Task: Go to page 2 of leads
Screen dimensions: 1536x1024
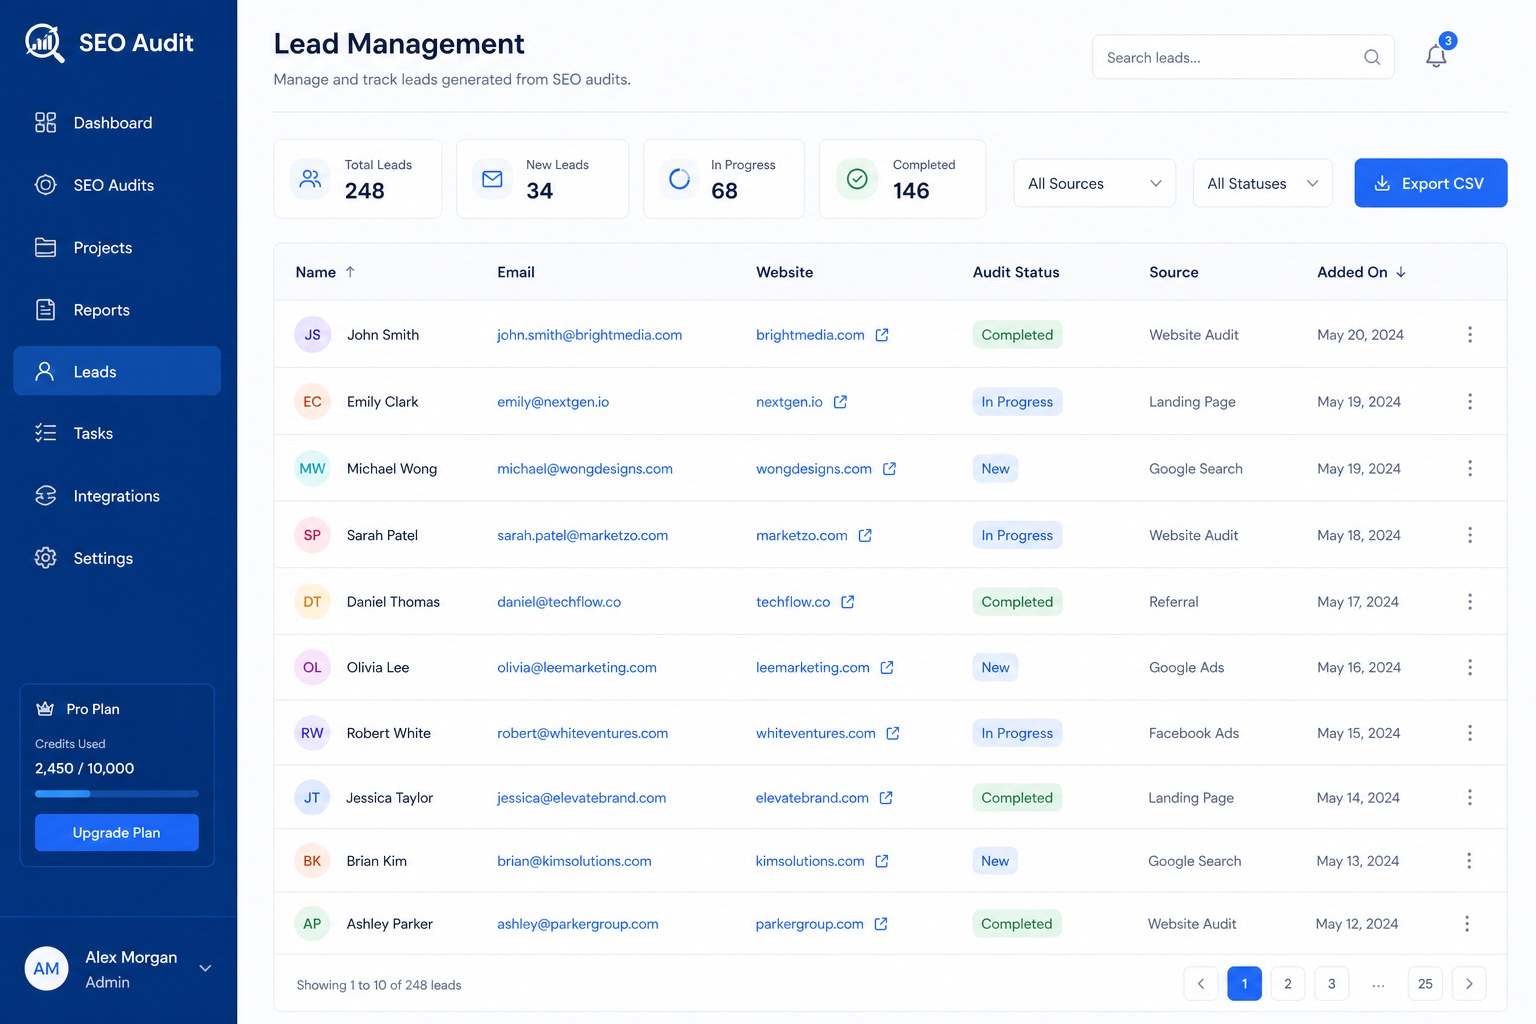Action: click(1288, 984)
